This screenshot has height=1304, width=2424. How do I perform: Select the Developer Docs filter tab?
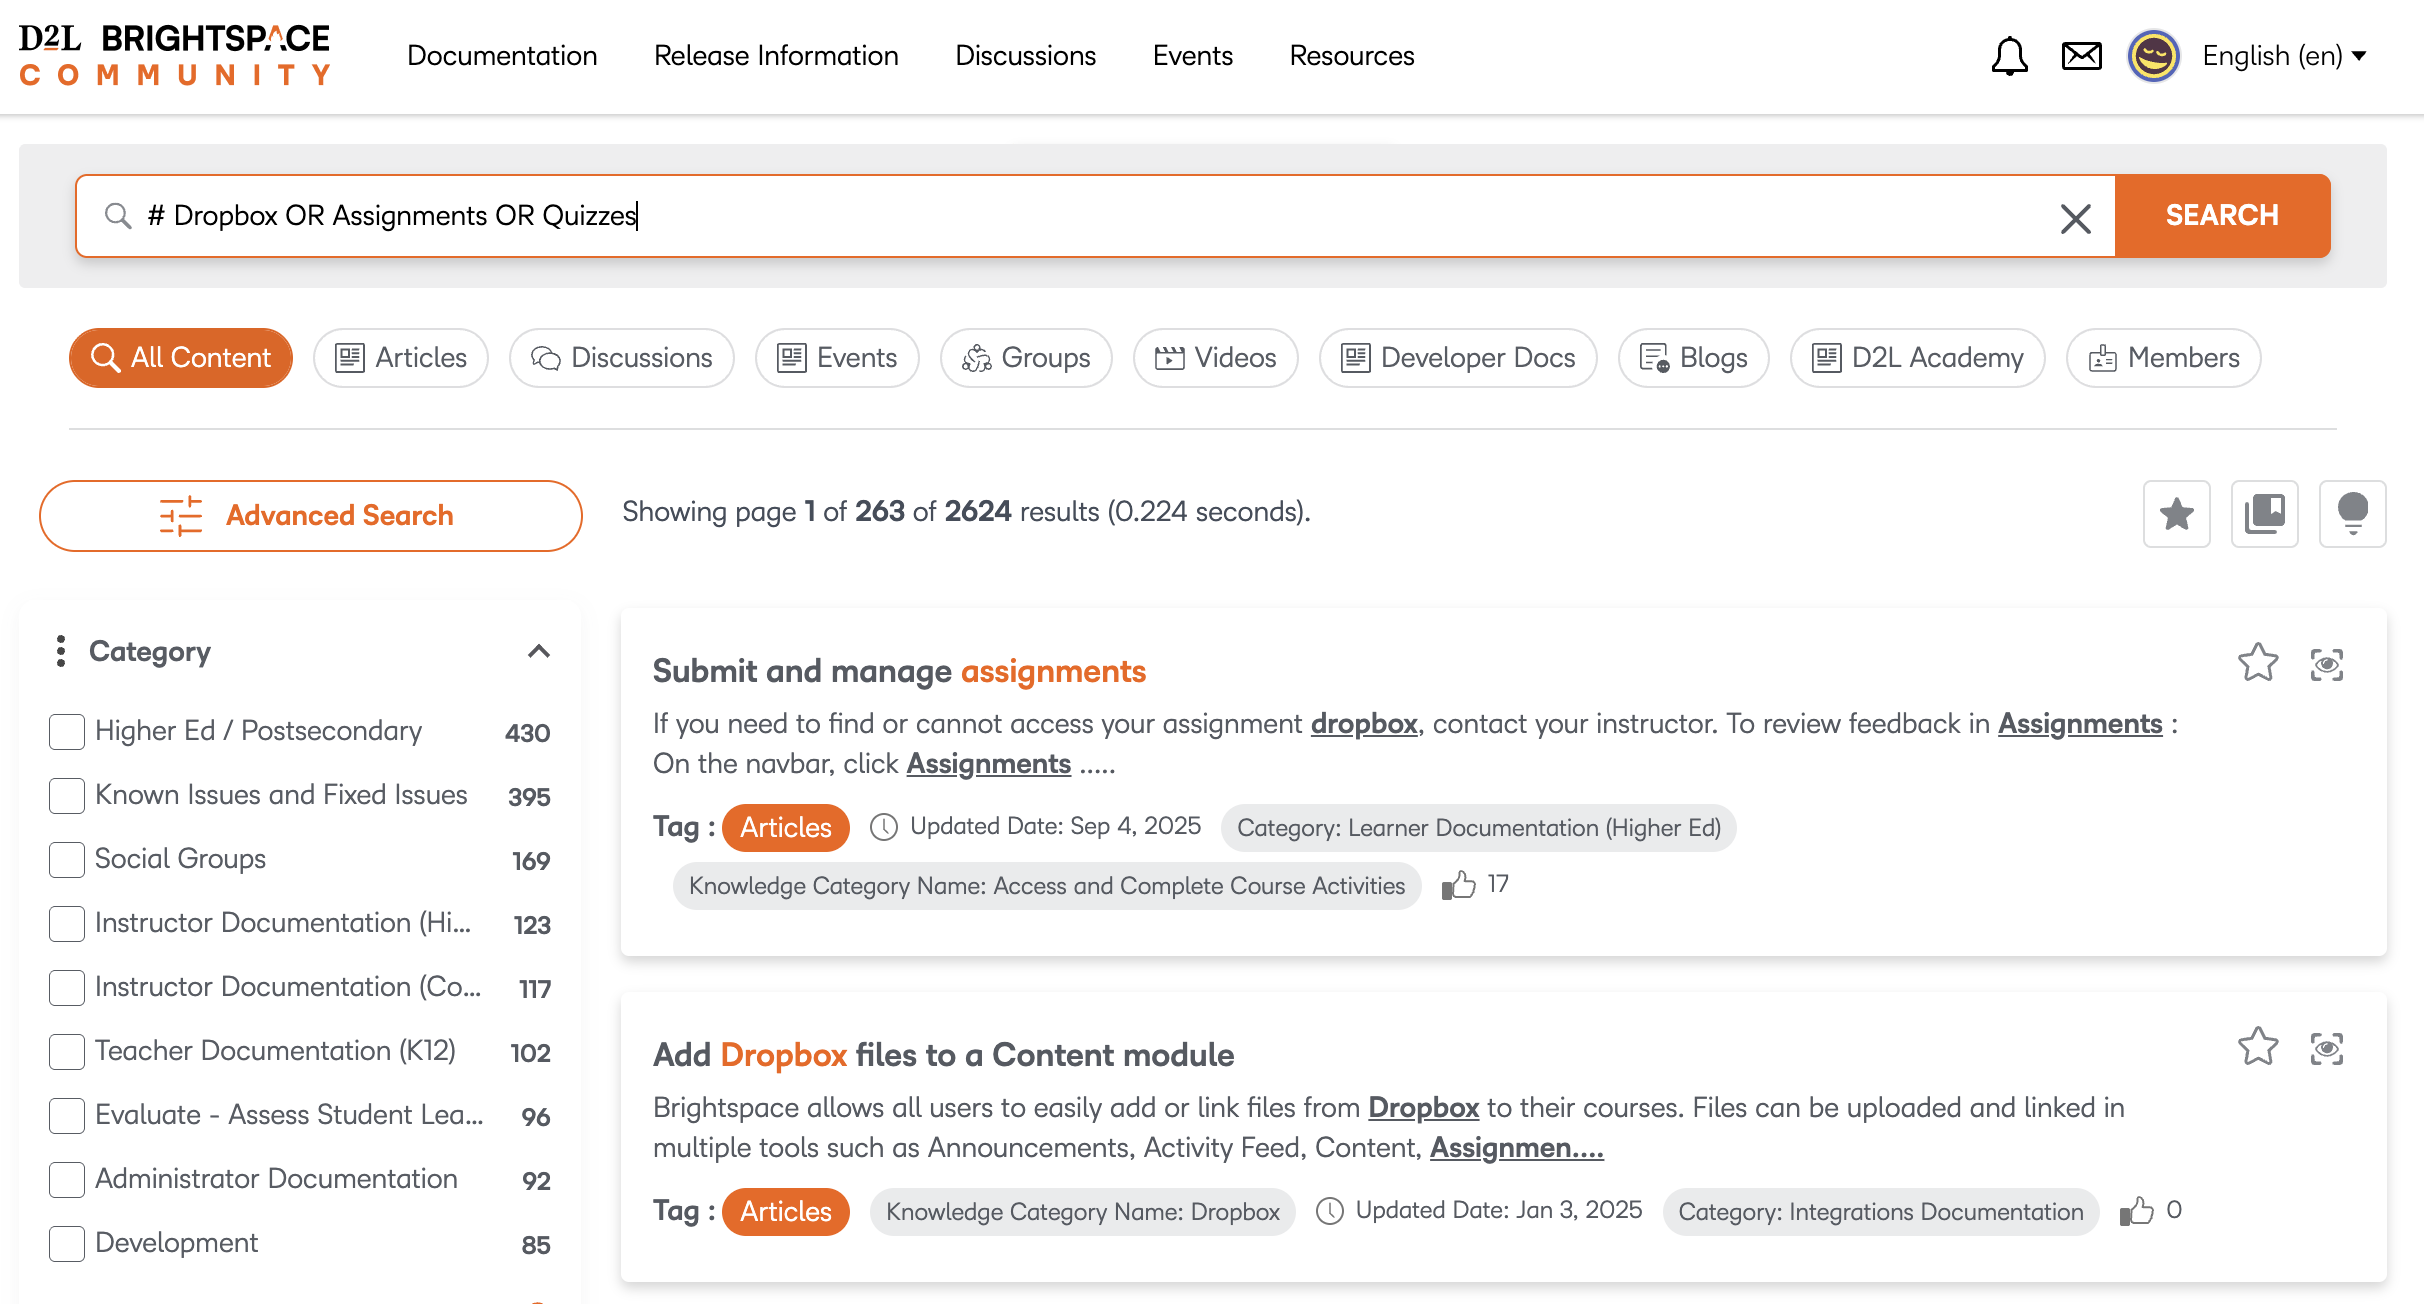(1457, 358)
